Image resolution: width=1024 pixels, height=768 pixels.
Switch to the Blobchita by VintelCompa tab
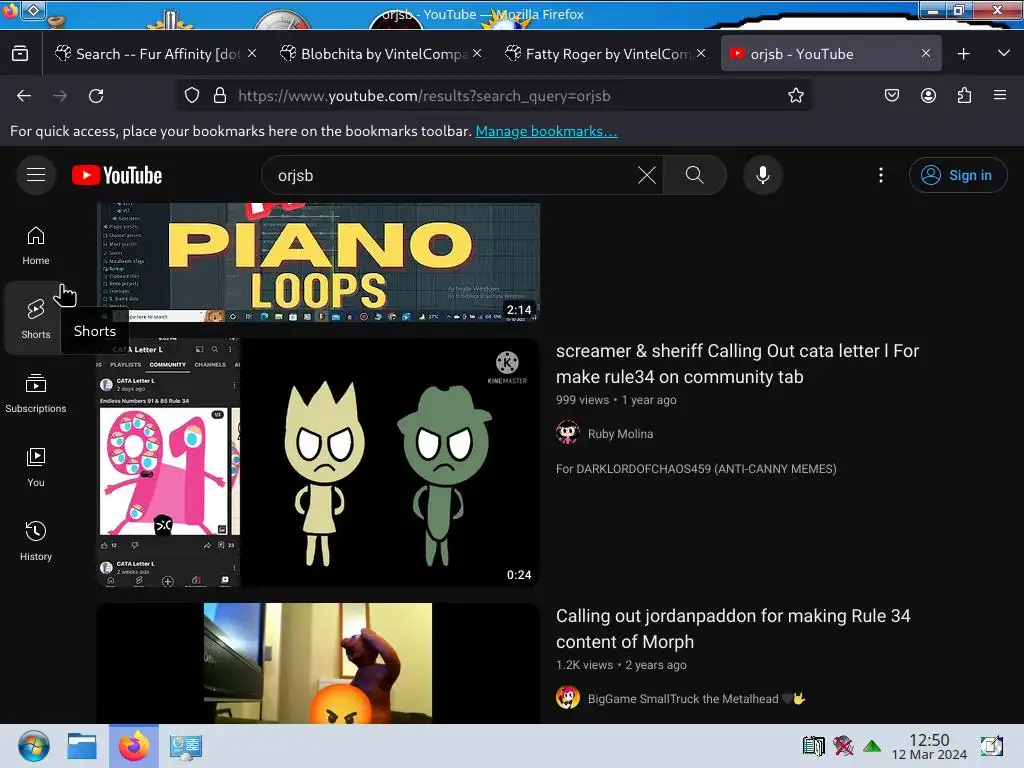click(x=383, y=54)
